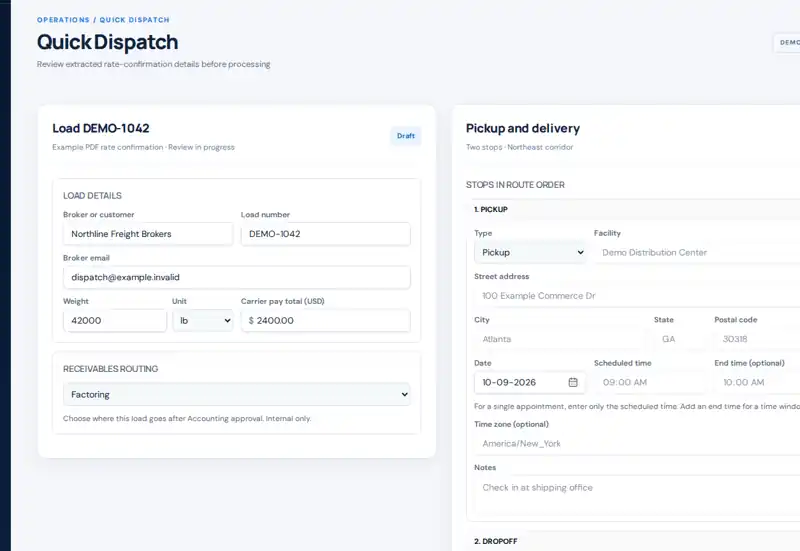Click the Facility field for the pickup

697,252
